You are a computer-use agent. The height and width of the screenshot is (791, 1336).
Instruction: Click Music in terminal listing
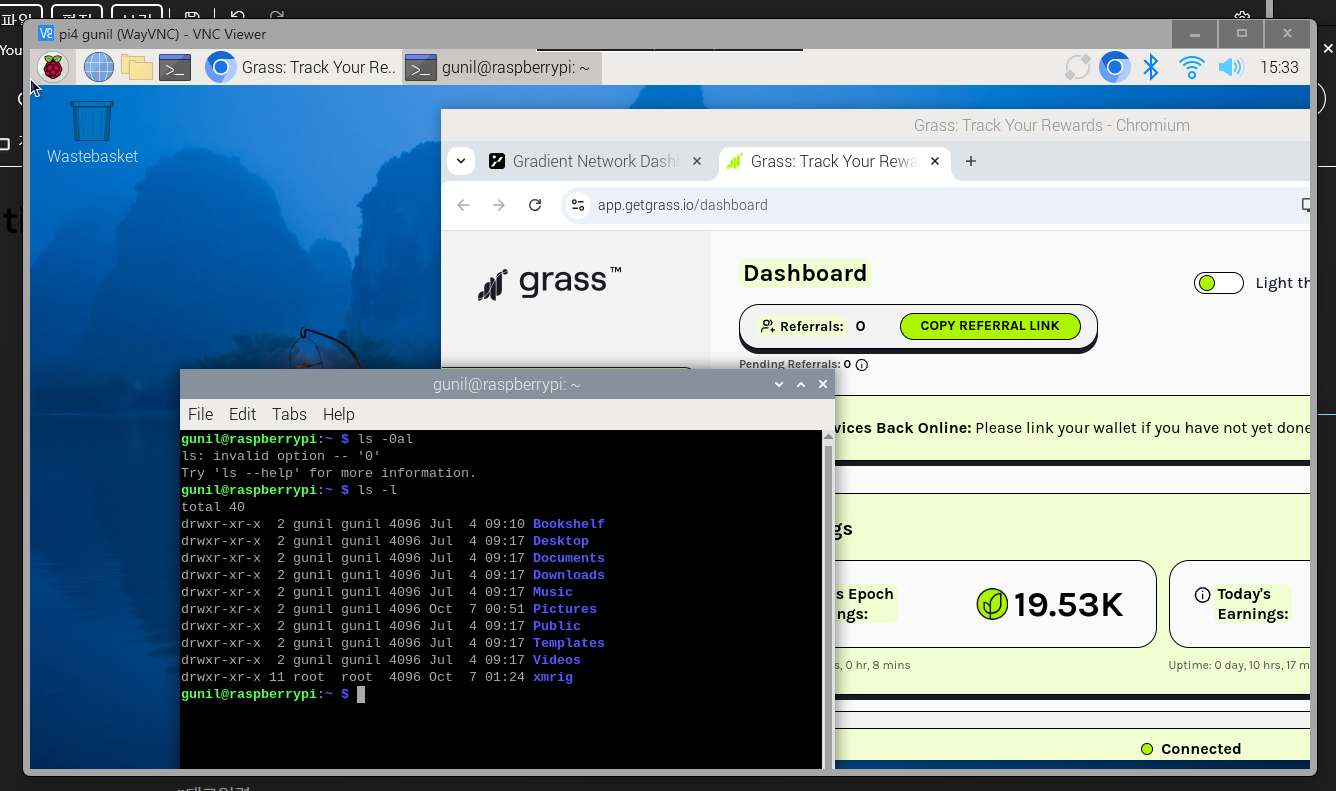point(552,592)
